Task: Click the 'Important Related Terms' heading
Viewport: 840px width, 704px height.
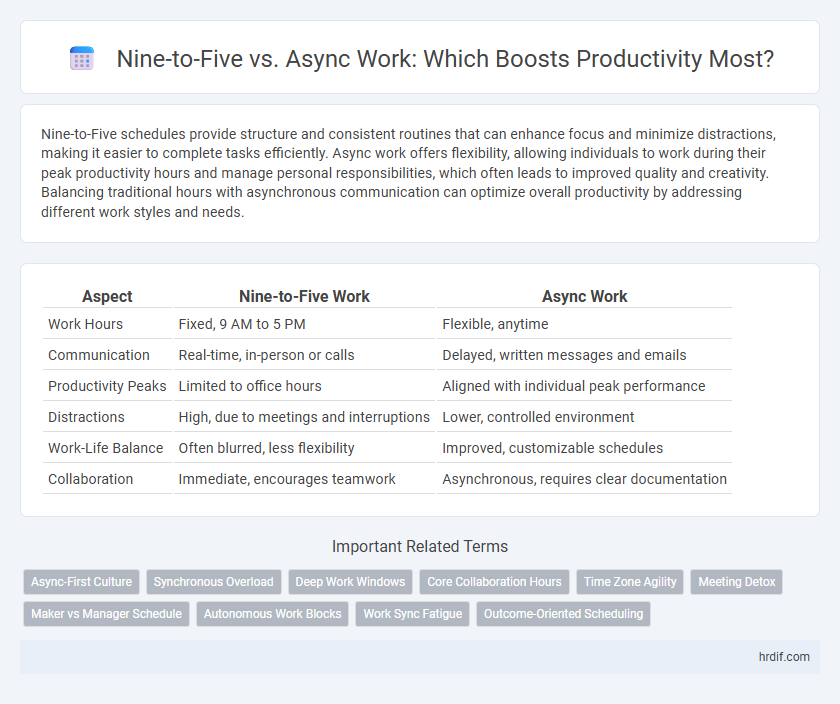Action: tap(420, 546)
